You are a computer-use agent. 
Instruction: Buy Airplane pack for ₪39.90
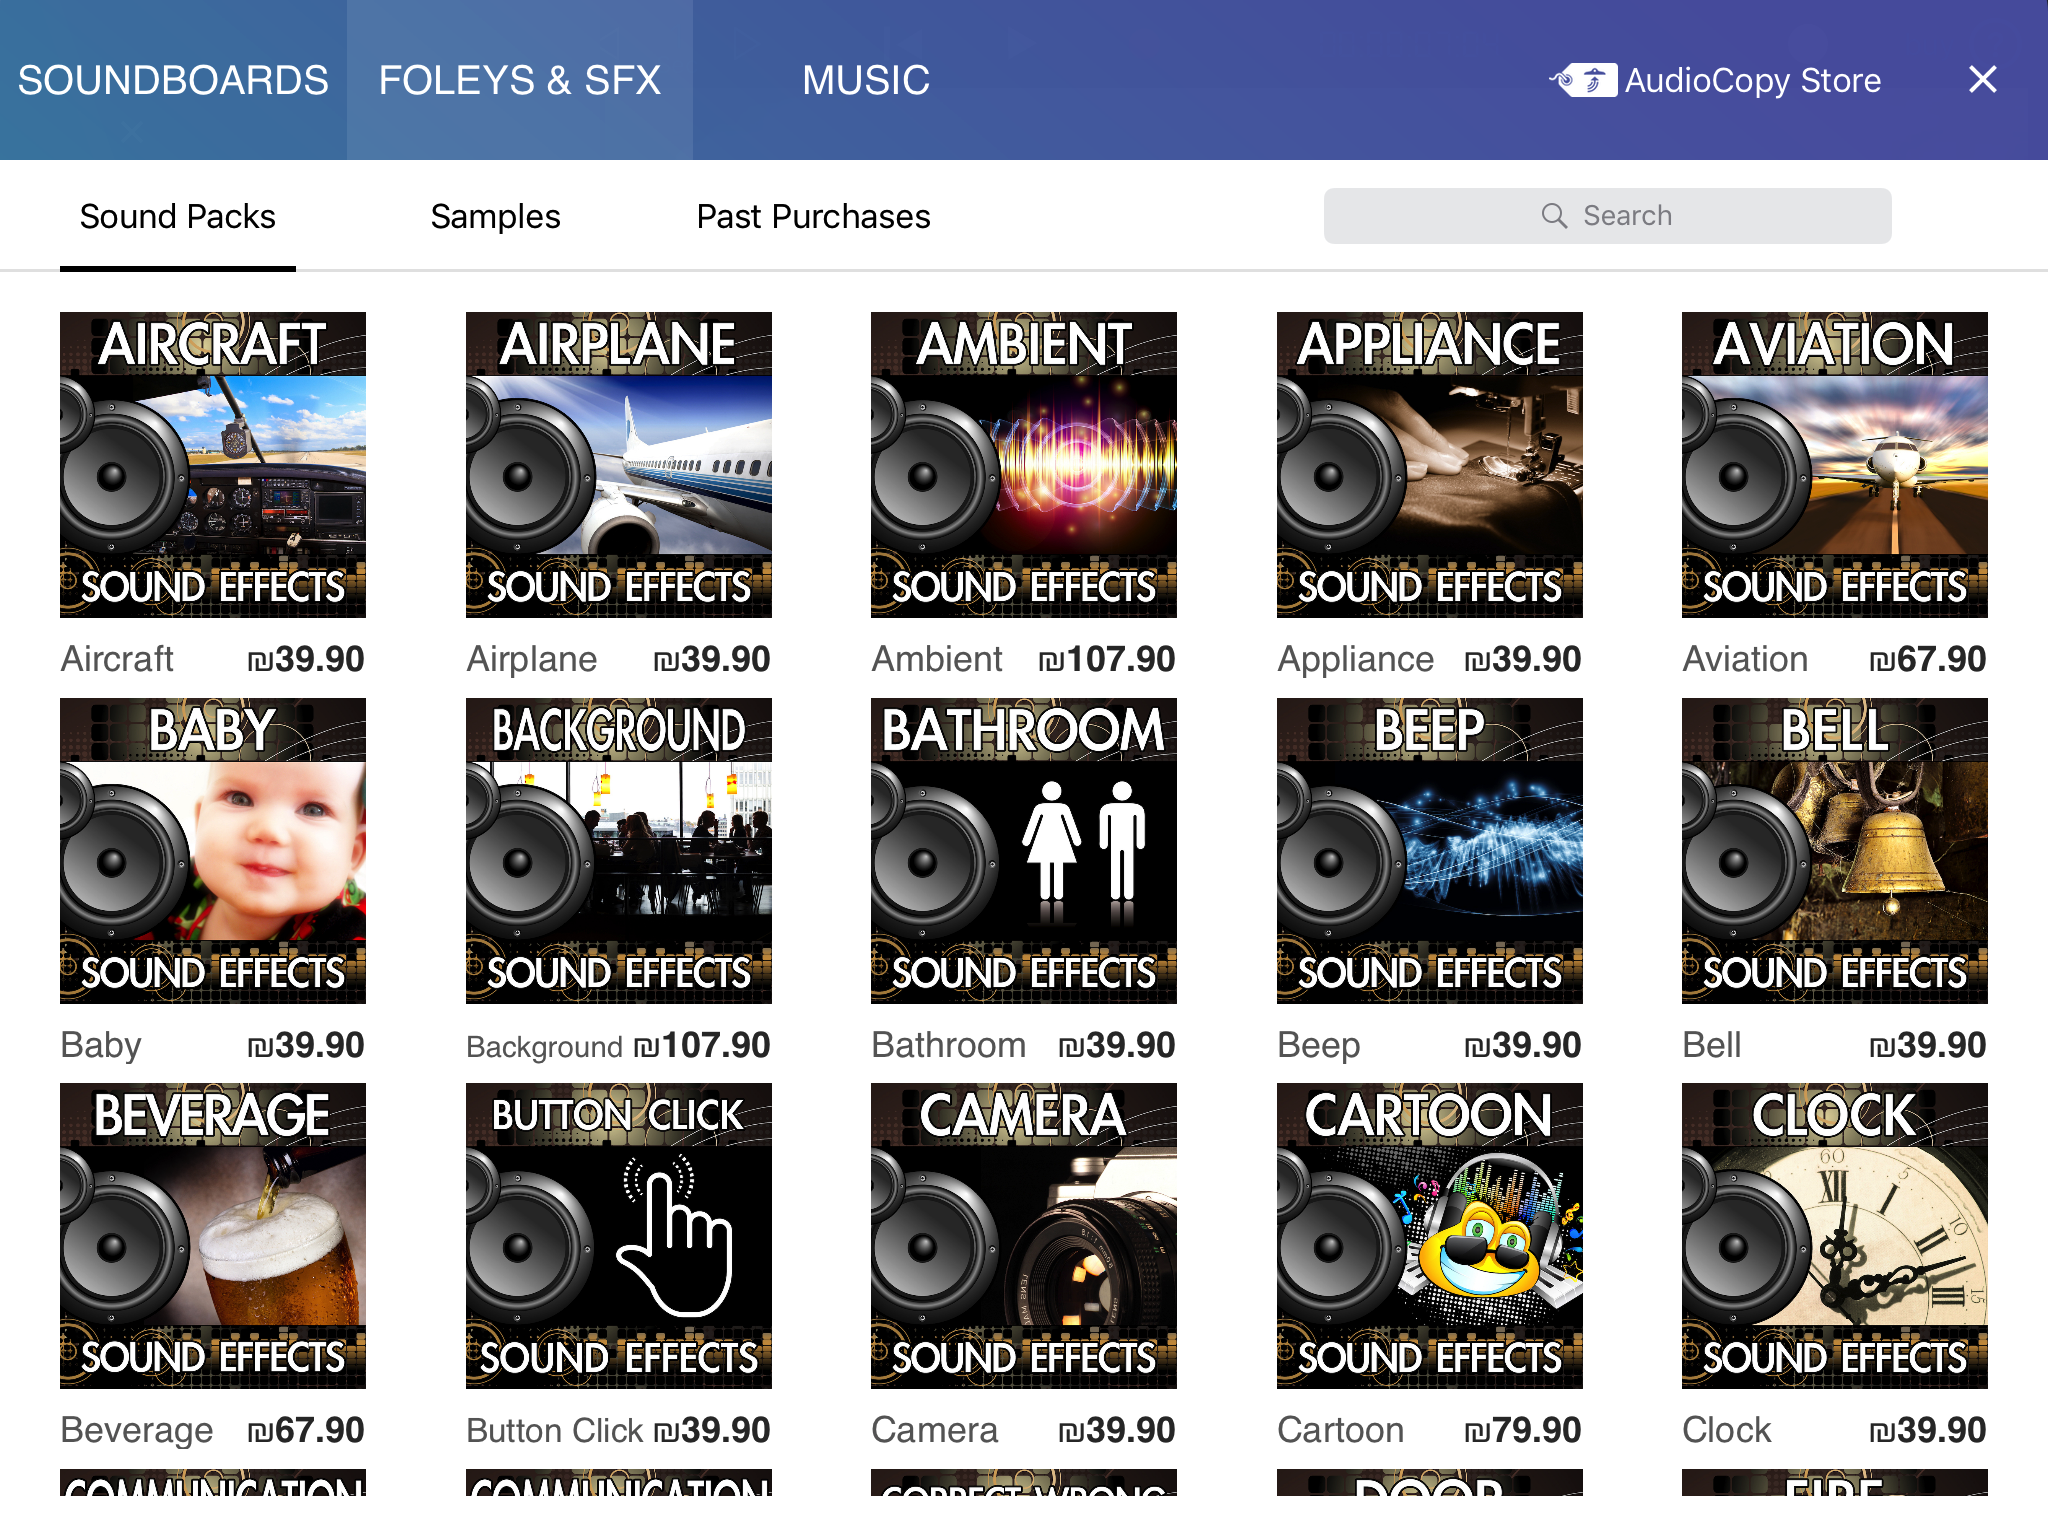click(712, 659)
